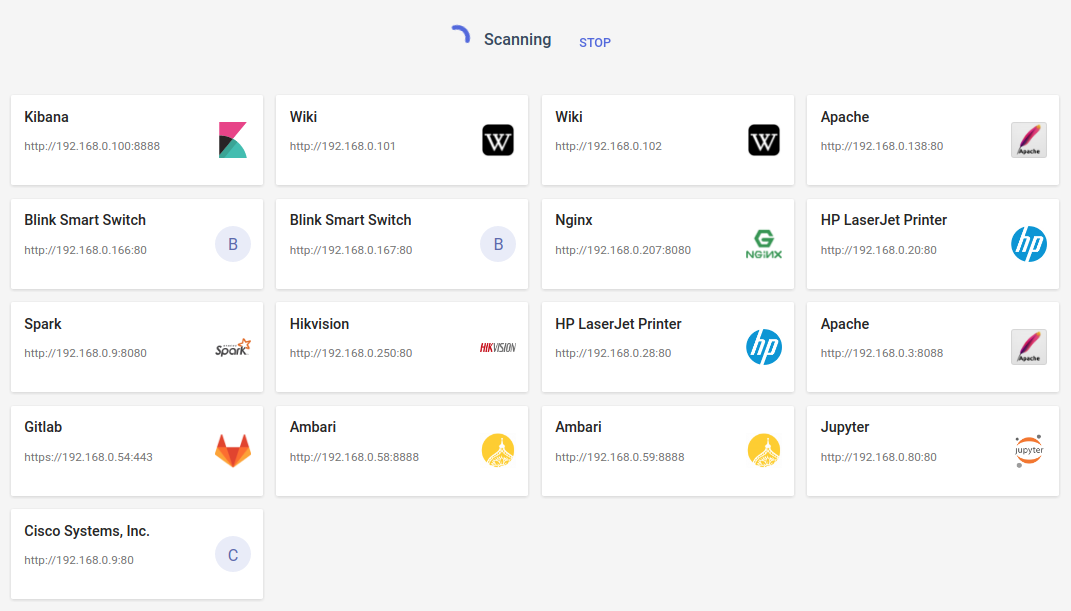Viewport: 1071px width, 611px height.
Task: Click Blink Smart Switch title for 192.168.0.167:80
Action: coord(350,220)
